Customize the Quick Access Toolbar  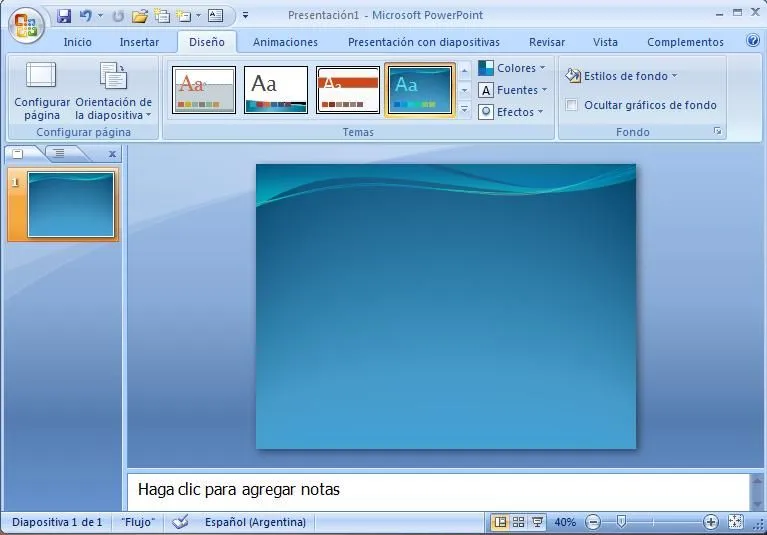(246, 16)
